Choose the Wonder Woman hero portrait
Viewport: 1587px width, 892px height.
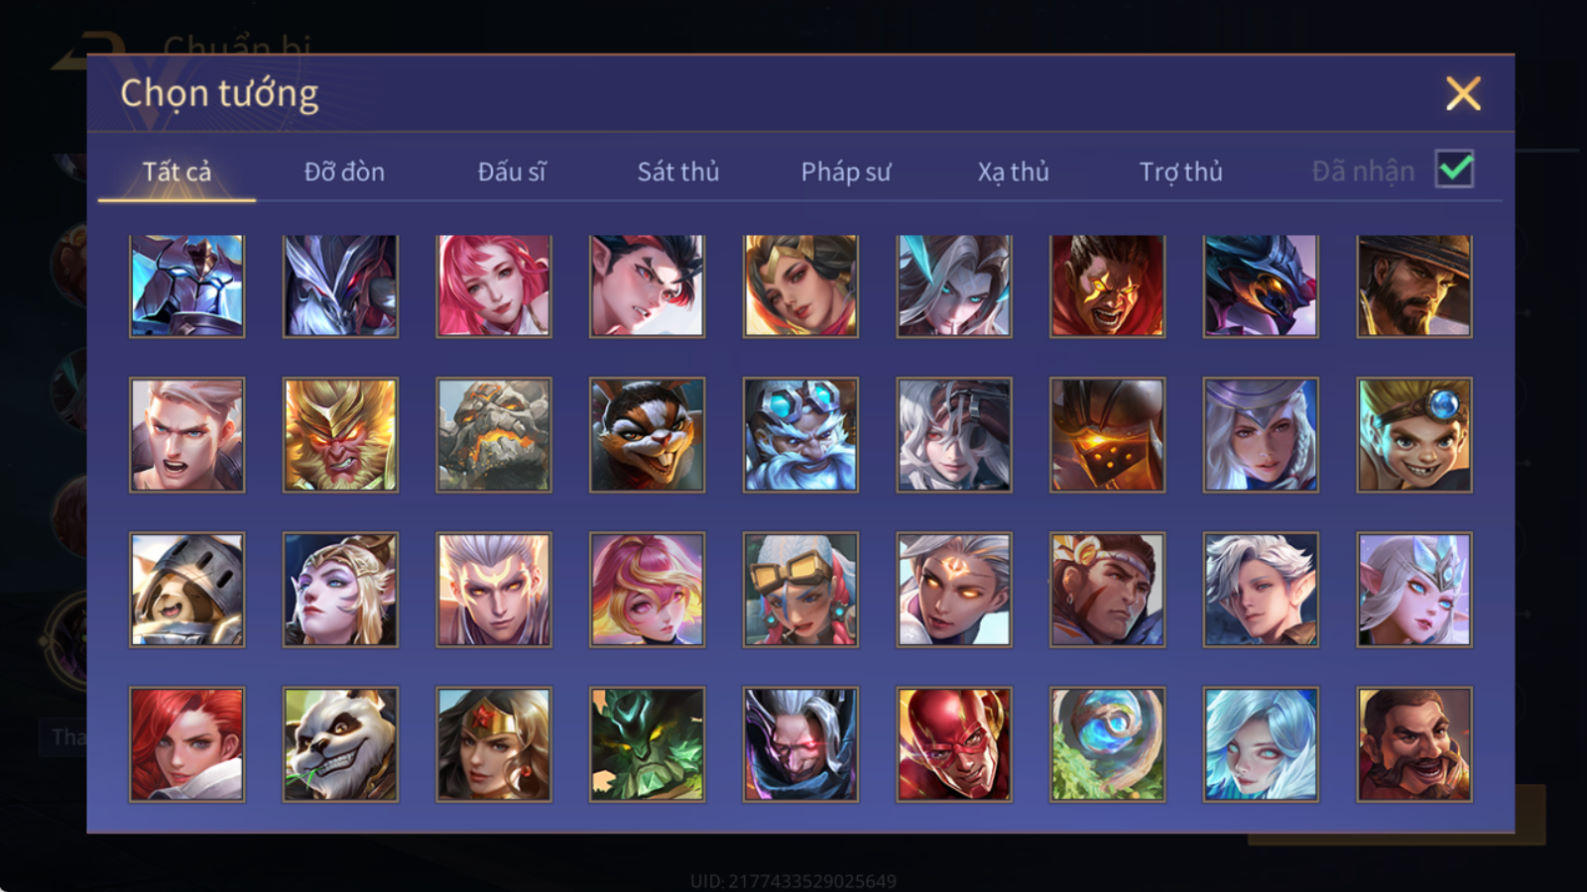(494, 744)
